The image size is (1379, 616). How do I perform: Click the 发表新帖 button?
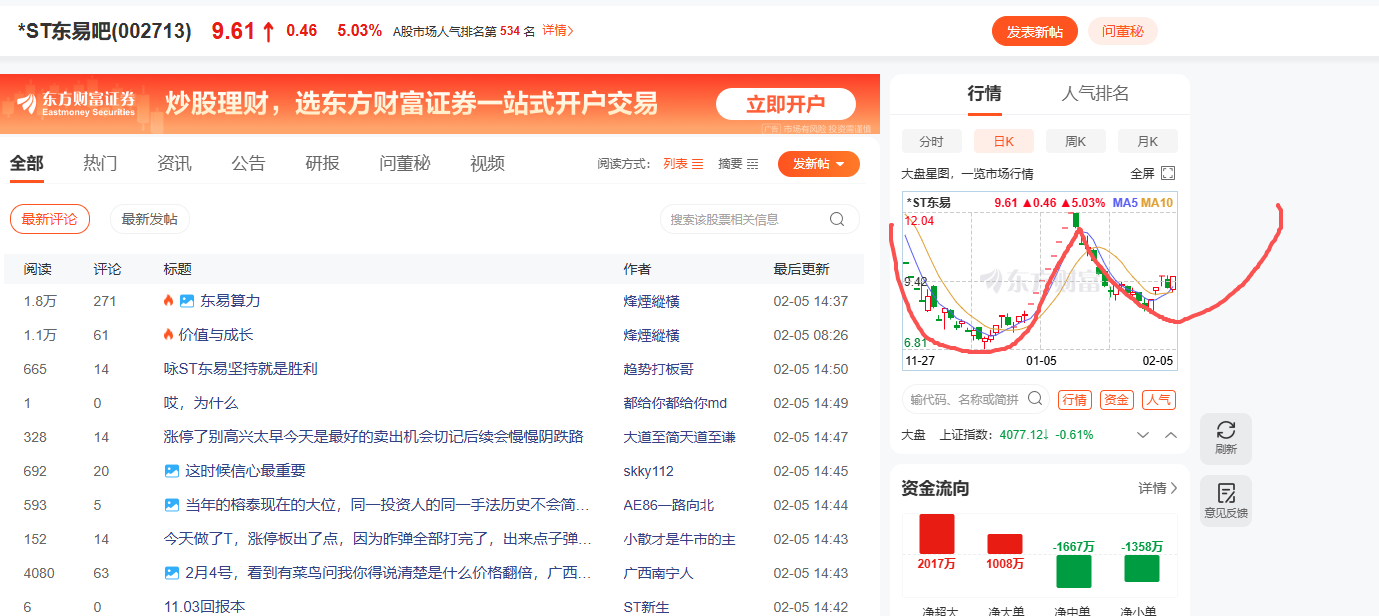click(1035, 31)
